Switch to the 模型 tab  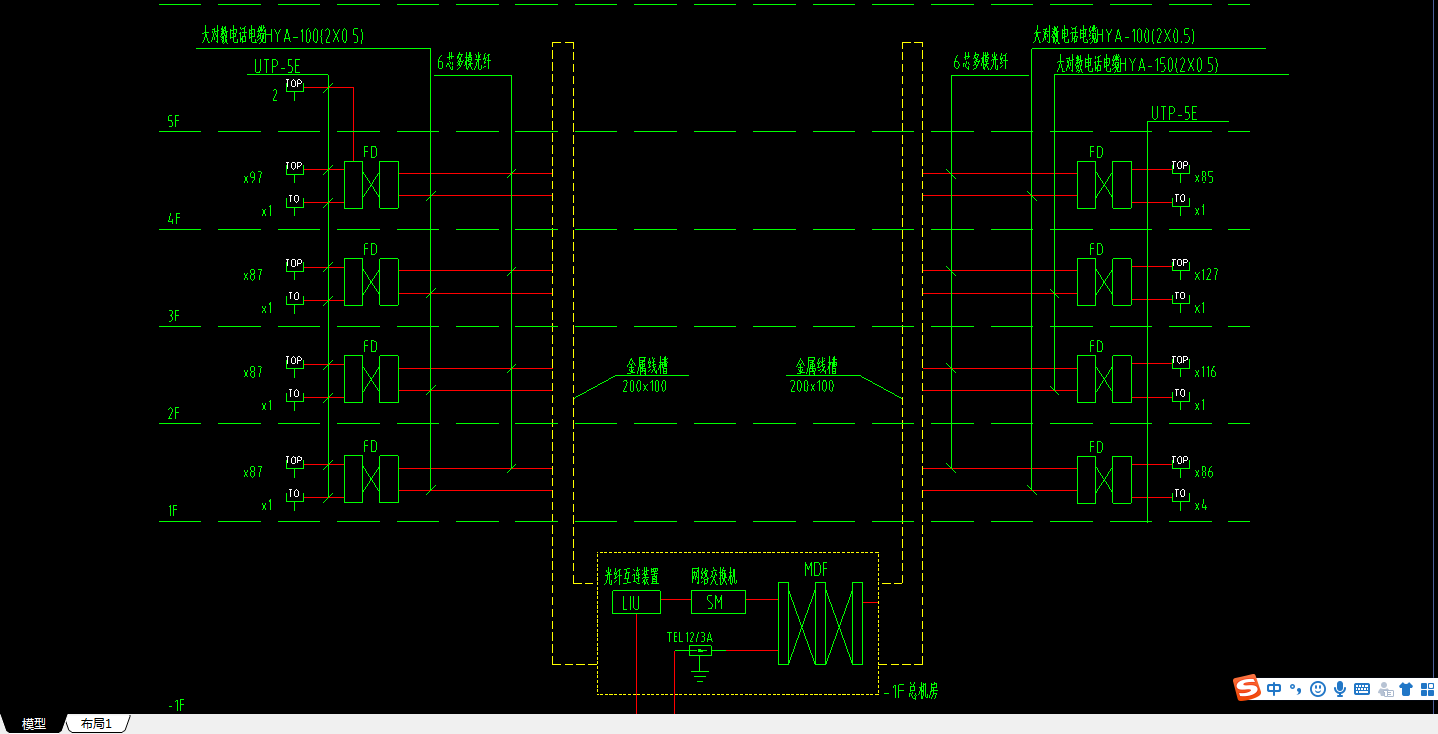click(x=34, y=724)
